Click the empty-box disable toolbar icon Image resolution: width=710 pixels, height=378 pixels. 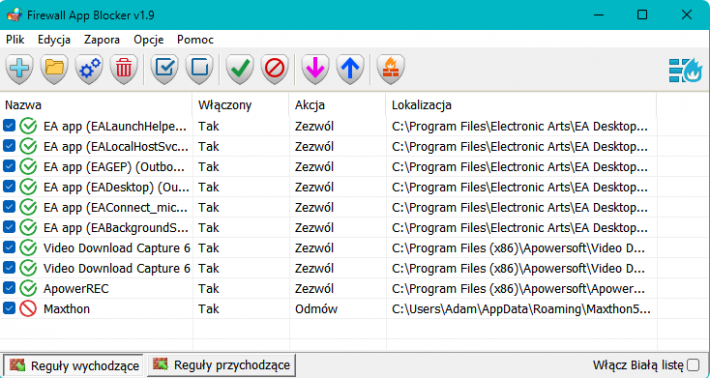(x=199, y=69)
